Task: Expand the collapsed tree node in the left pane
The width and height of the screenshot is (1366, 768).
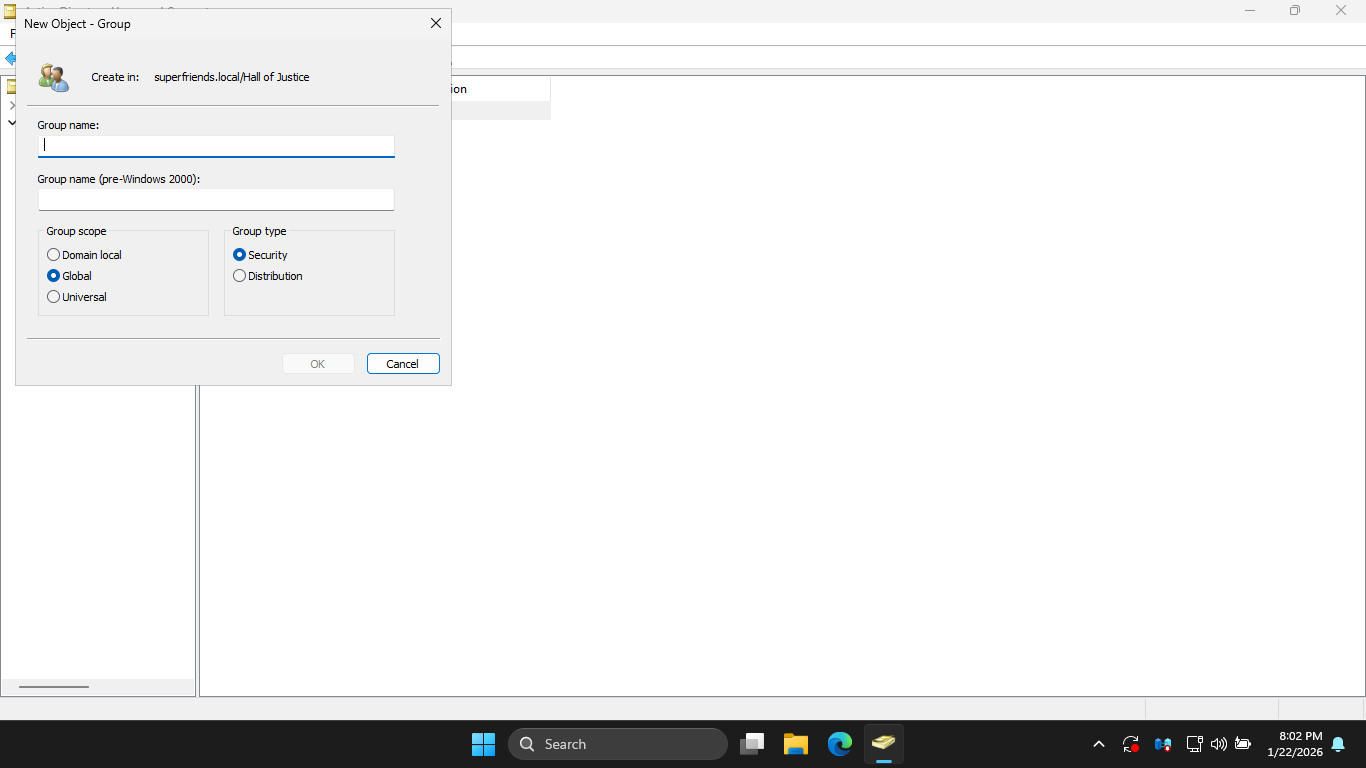Action: click(x=11, y=105)
